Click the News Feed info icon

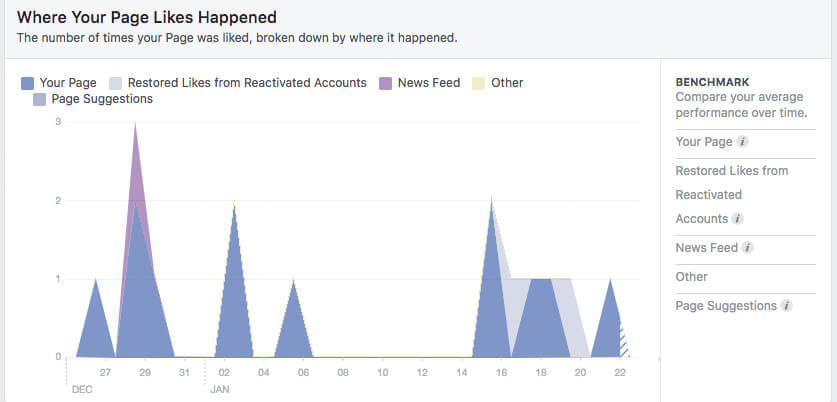coord(747,248)
